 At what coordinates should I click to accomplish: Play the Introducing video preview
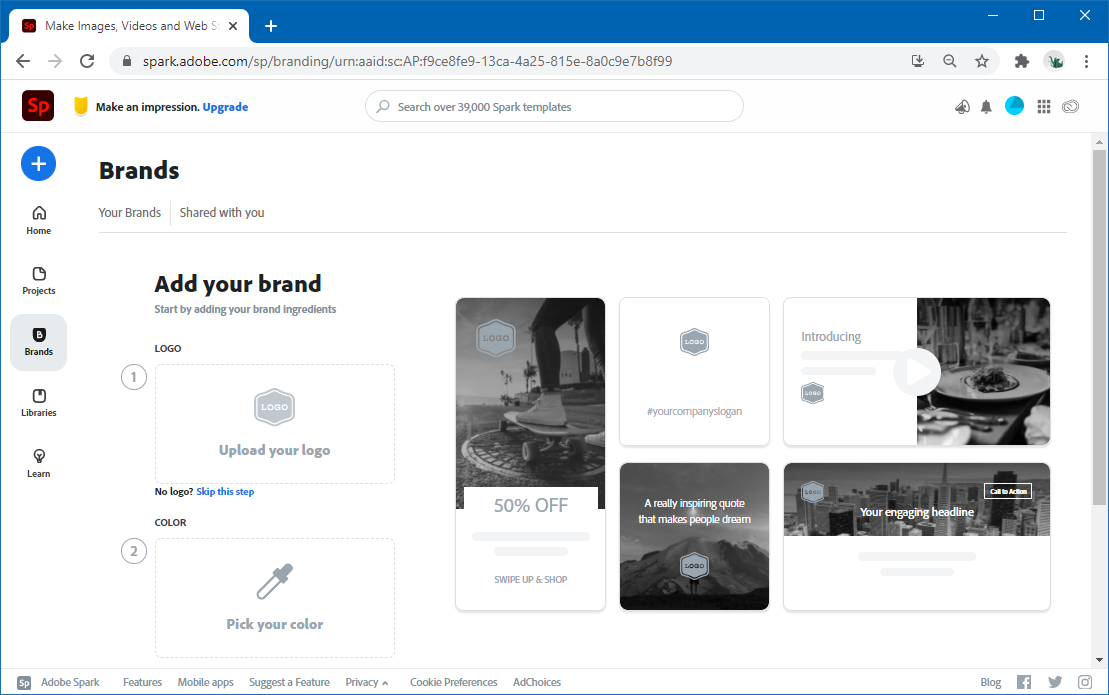917,371
